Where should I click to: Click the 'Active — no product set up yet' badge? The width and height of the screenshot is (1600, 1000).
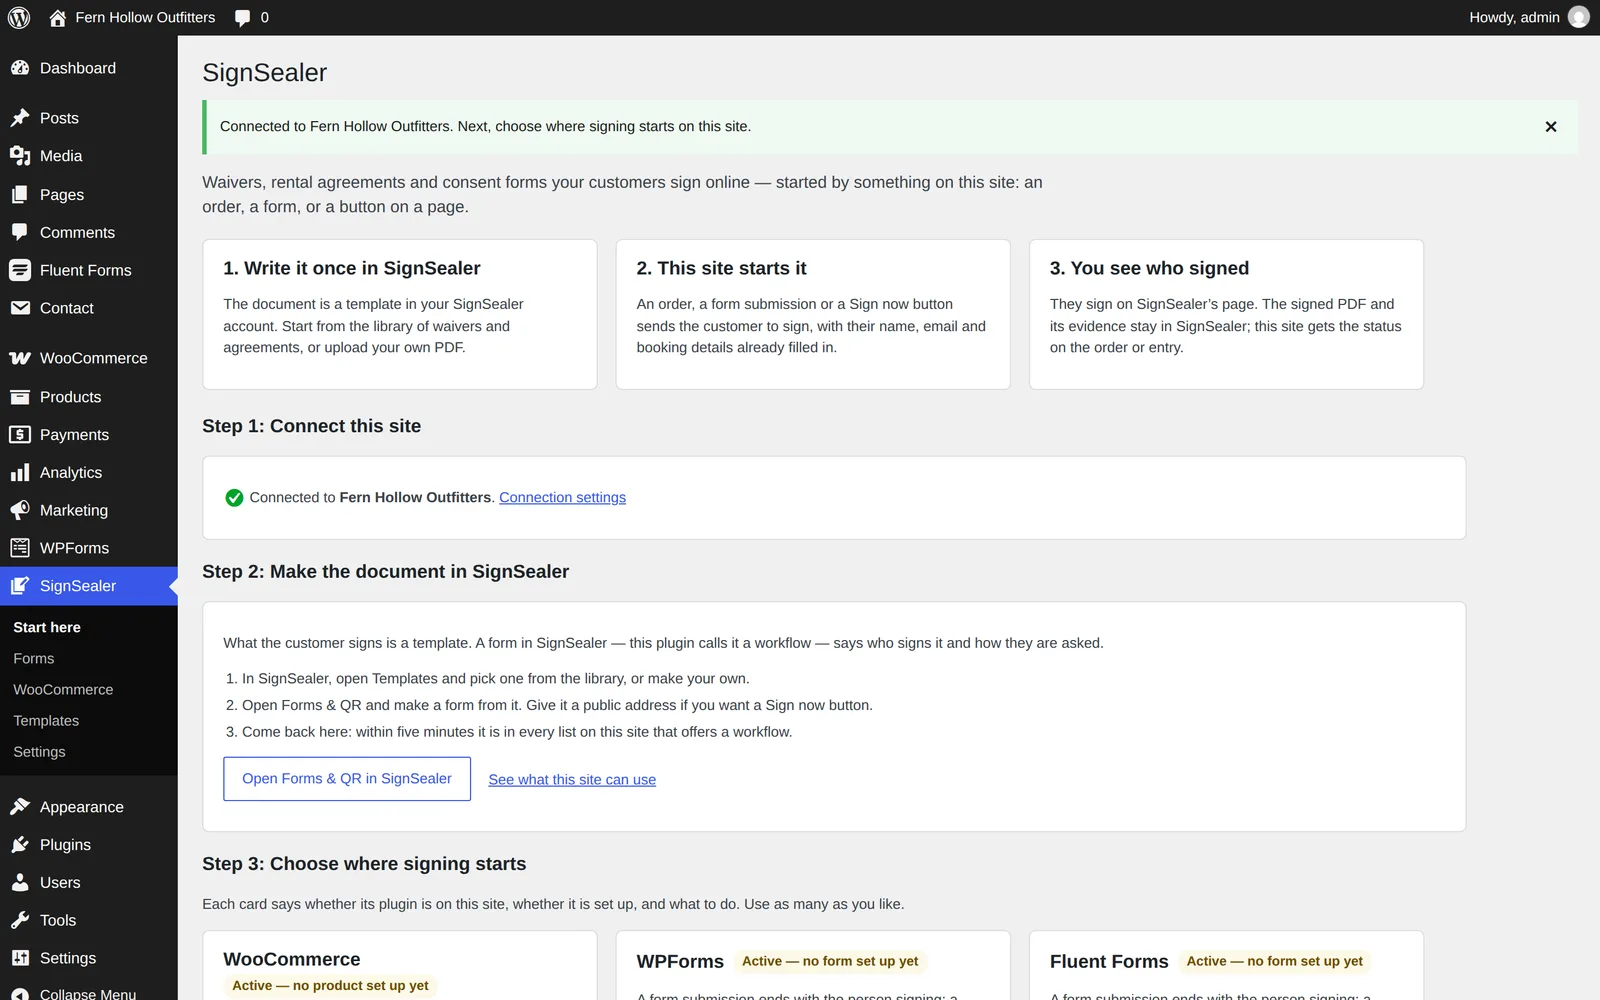330,986
